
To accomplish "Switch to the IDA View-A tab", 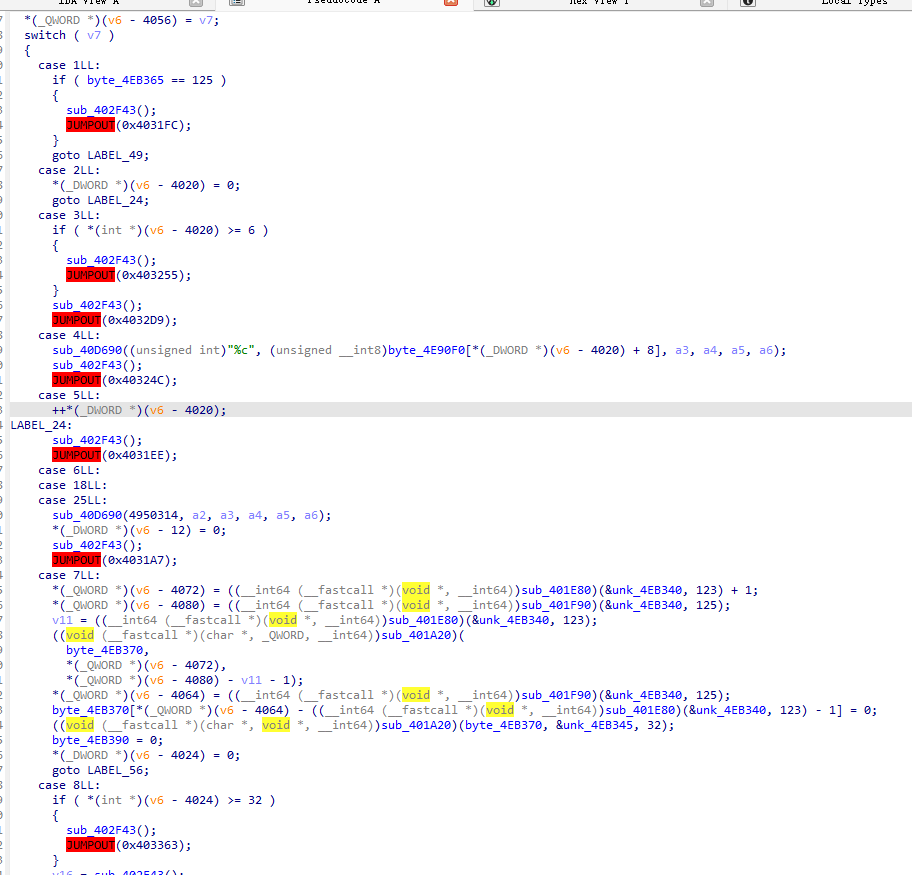I will click(89, 2).
